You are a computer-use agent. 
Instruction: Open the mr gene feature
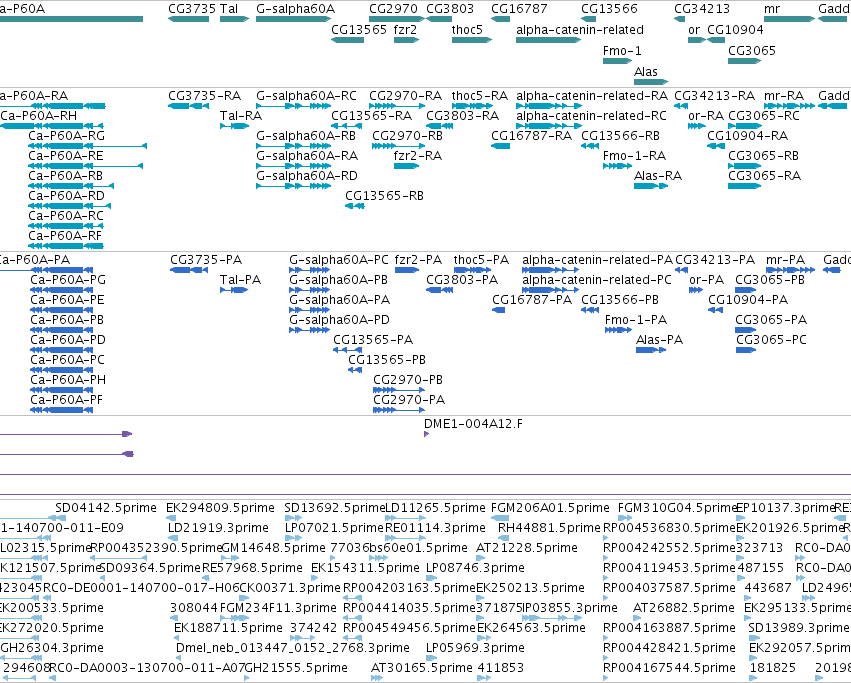[790, 19]
